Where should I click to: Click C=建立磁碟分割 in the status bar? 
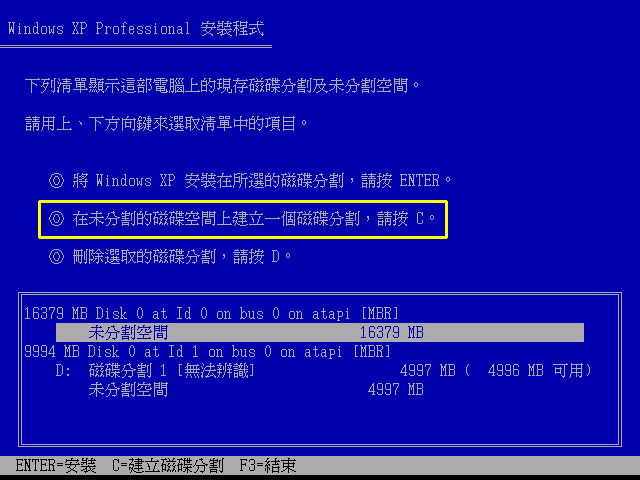[168, 465]
